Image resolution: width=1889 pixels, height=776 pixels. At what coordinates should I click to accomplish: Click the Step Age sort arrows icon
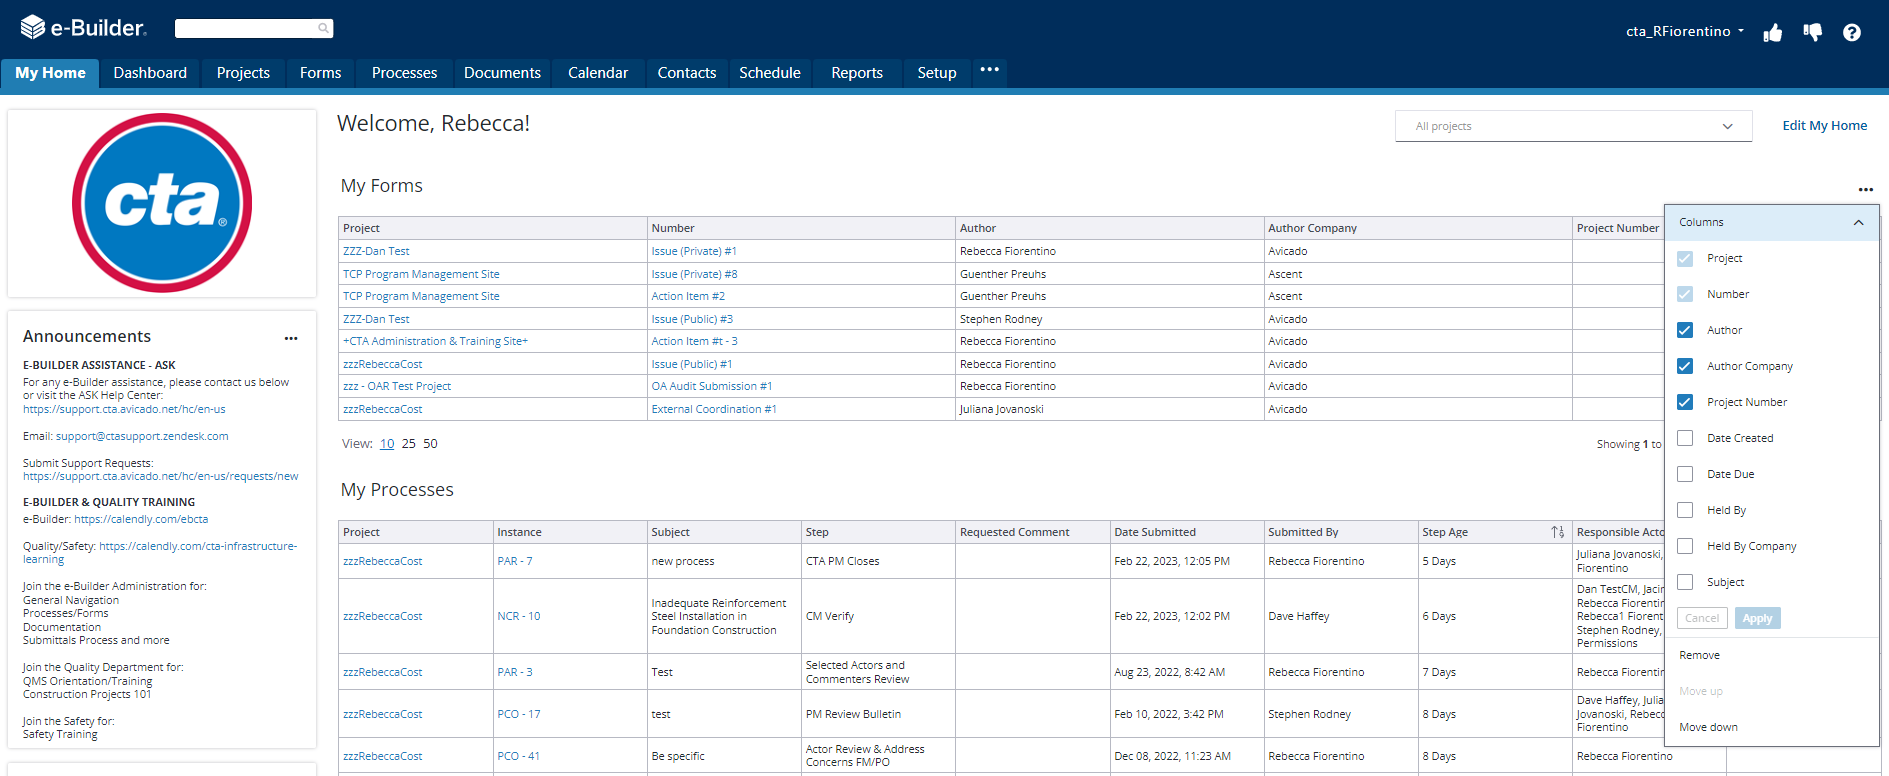click(x=1557, y=532)
